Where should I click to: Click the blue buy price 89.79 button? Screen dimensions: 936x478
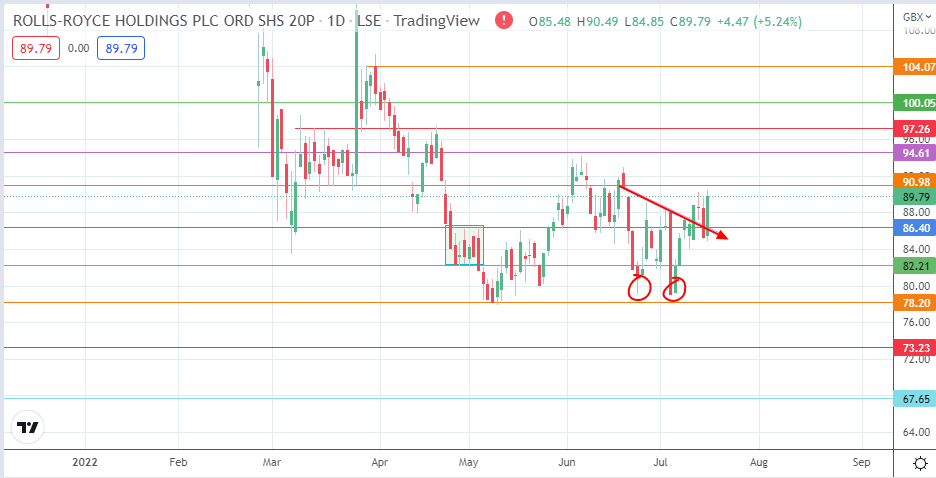[121, 48]
